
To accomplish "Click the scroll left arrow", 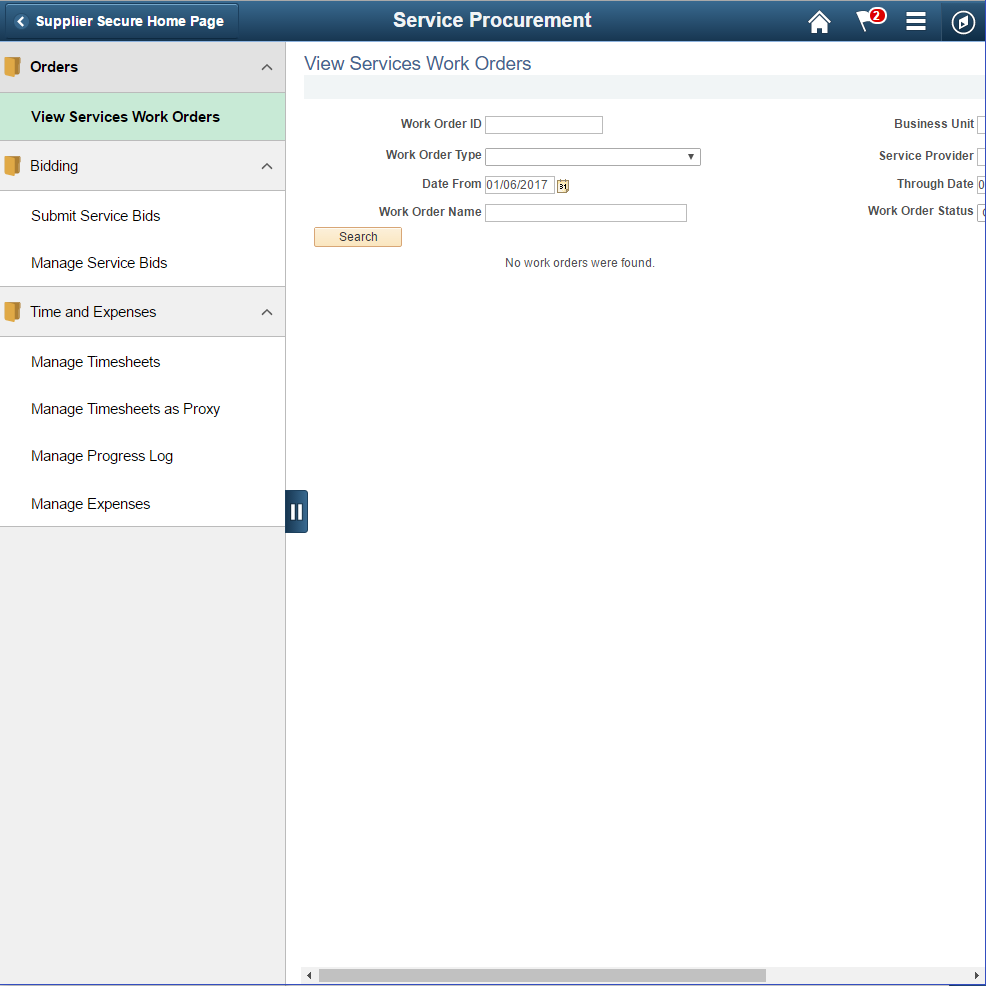I will [x=309, y=975].
